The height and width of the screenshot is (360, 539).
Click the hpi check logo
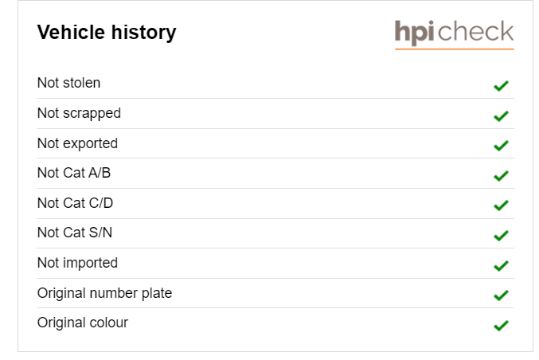[454, 34]
